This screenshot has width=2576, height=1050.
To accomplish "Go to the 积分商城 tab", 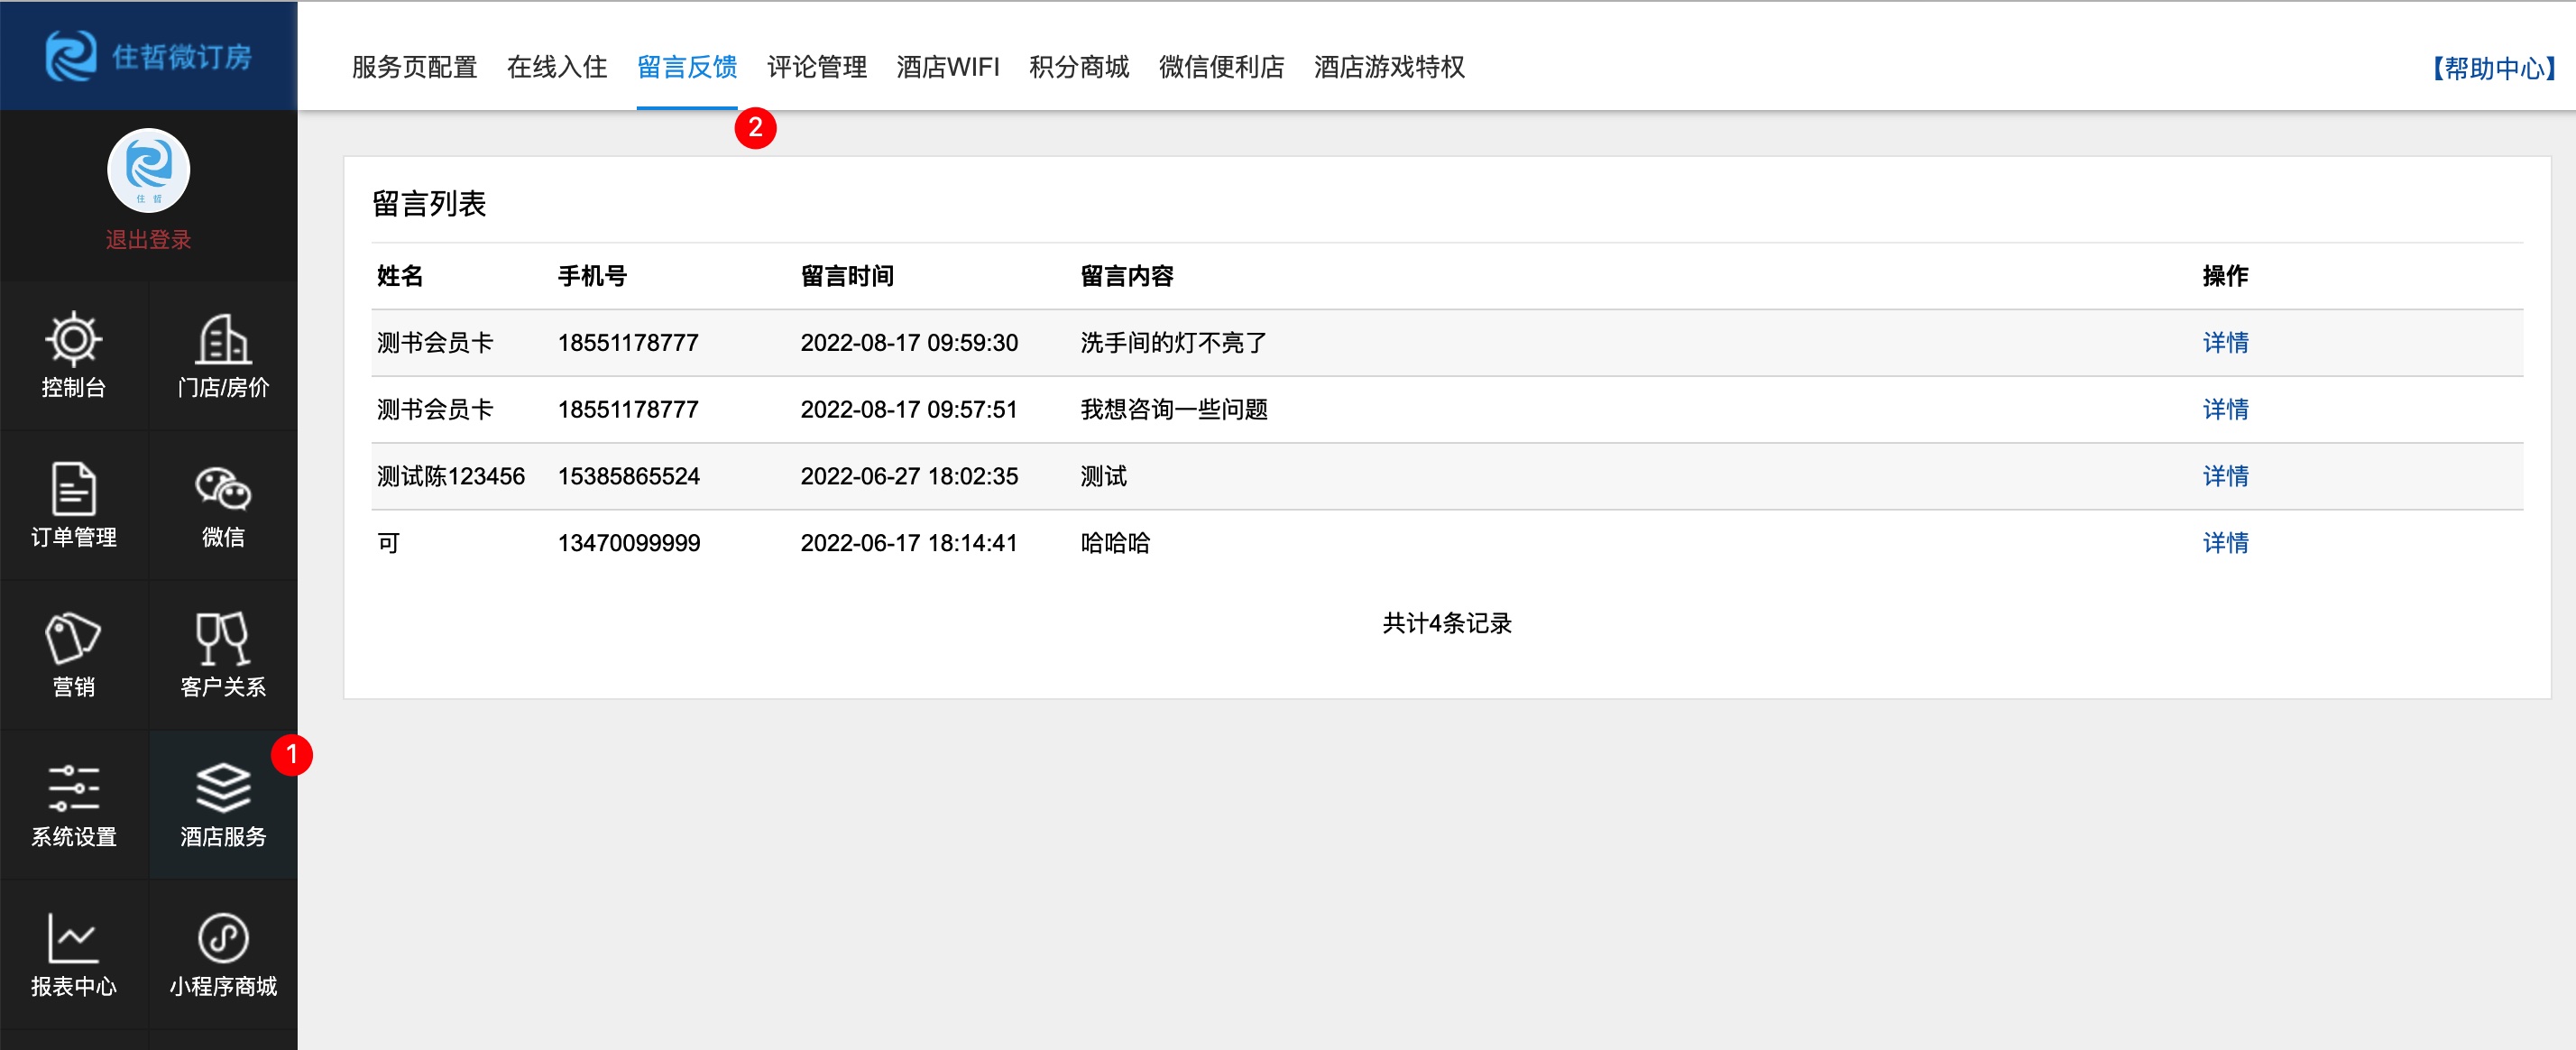I will [1078, 67].
